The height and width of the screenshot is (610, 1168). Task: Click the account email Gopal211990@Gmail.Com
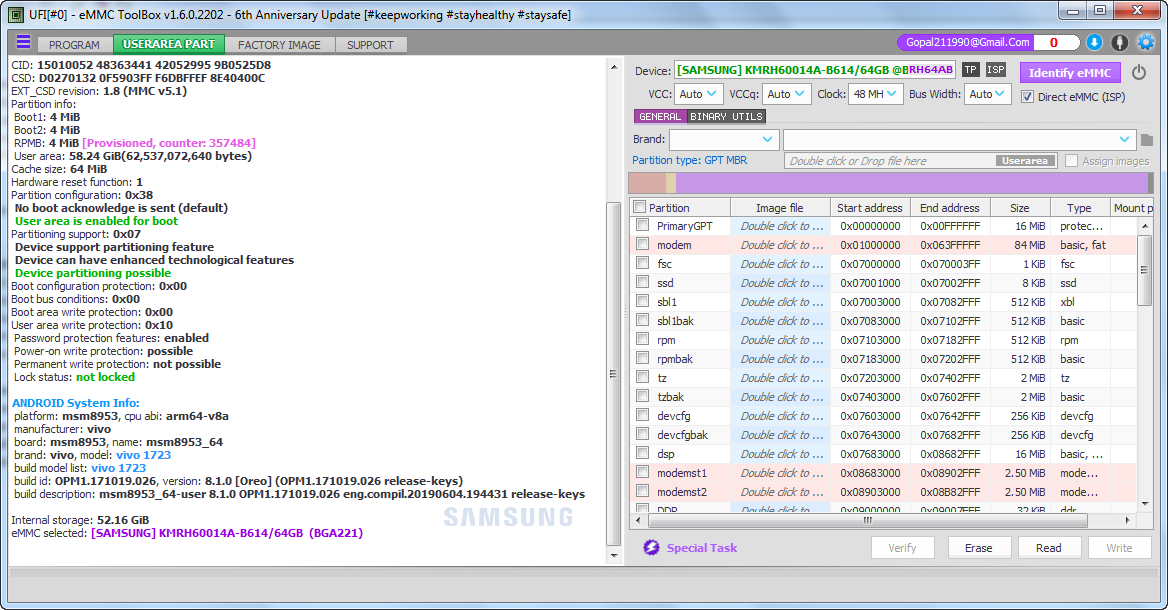click(x=968, y=42)
